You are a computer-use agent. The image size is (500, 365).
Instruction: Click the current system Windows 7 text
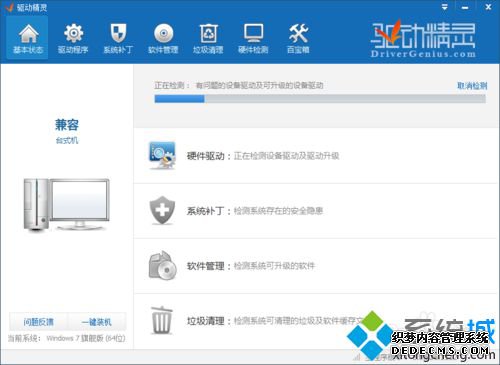(67, 338)
